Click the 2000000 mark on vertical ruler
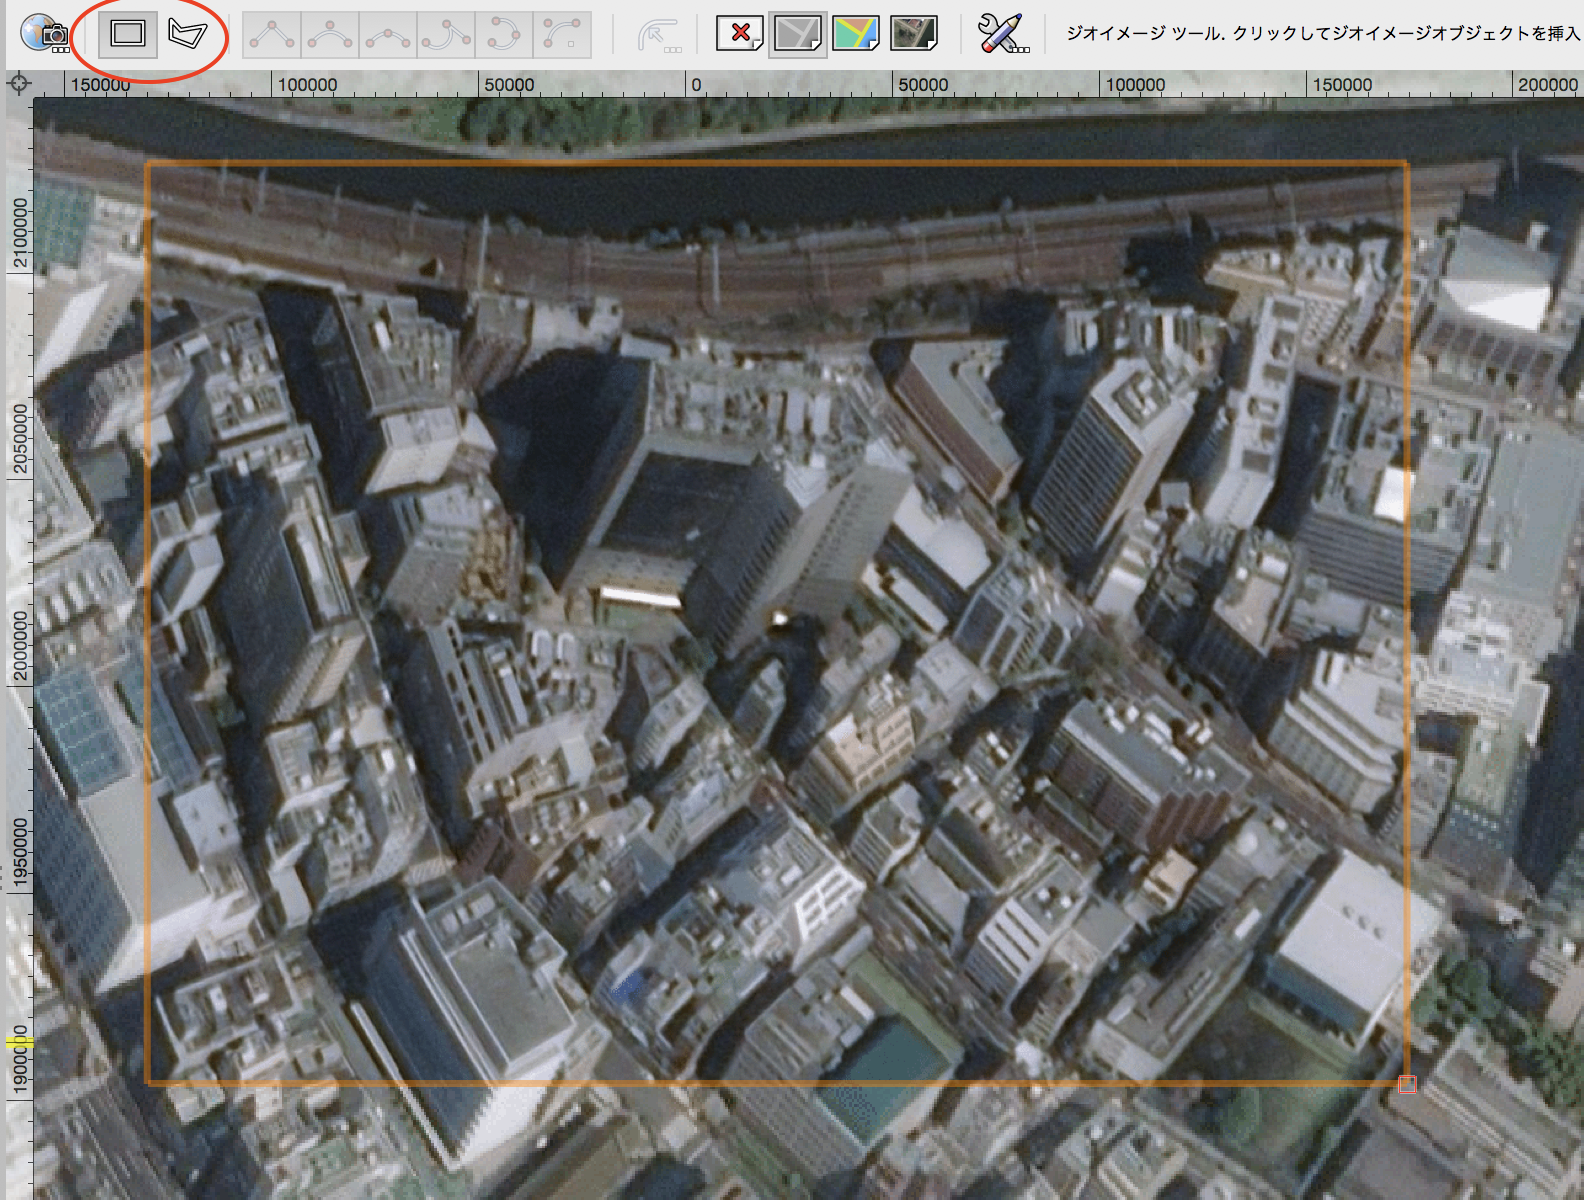Screen dimensions: 1584x1200 point(20,645)
